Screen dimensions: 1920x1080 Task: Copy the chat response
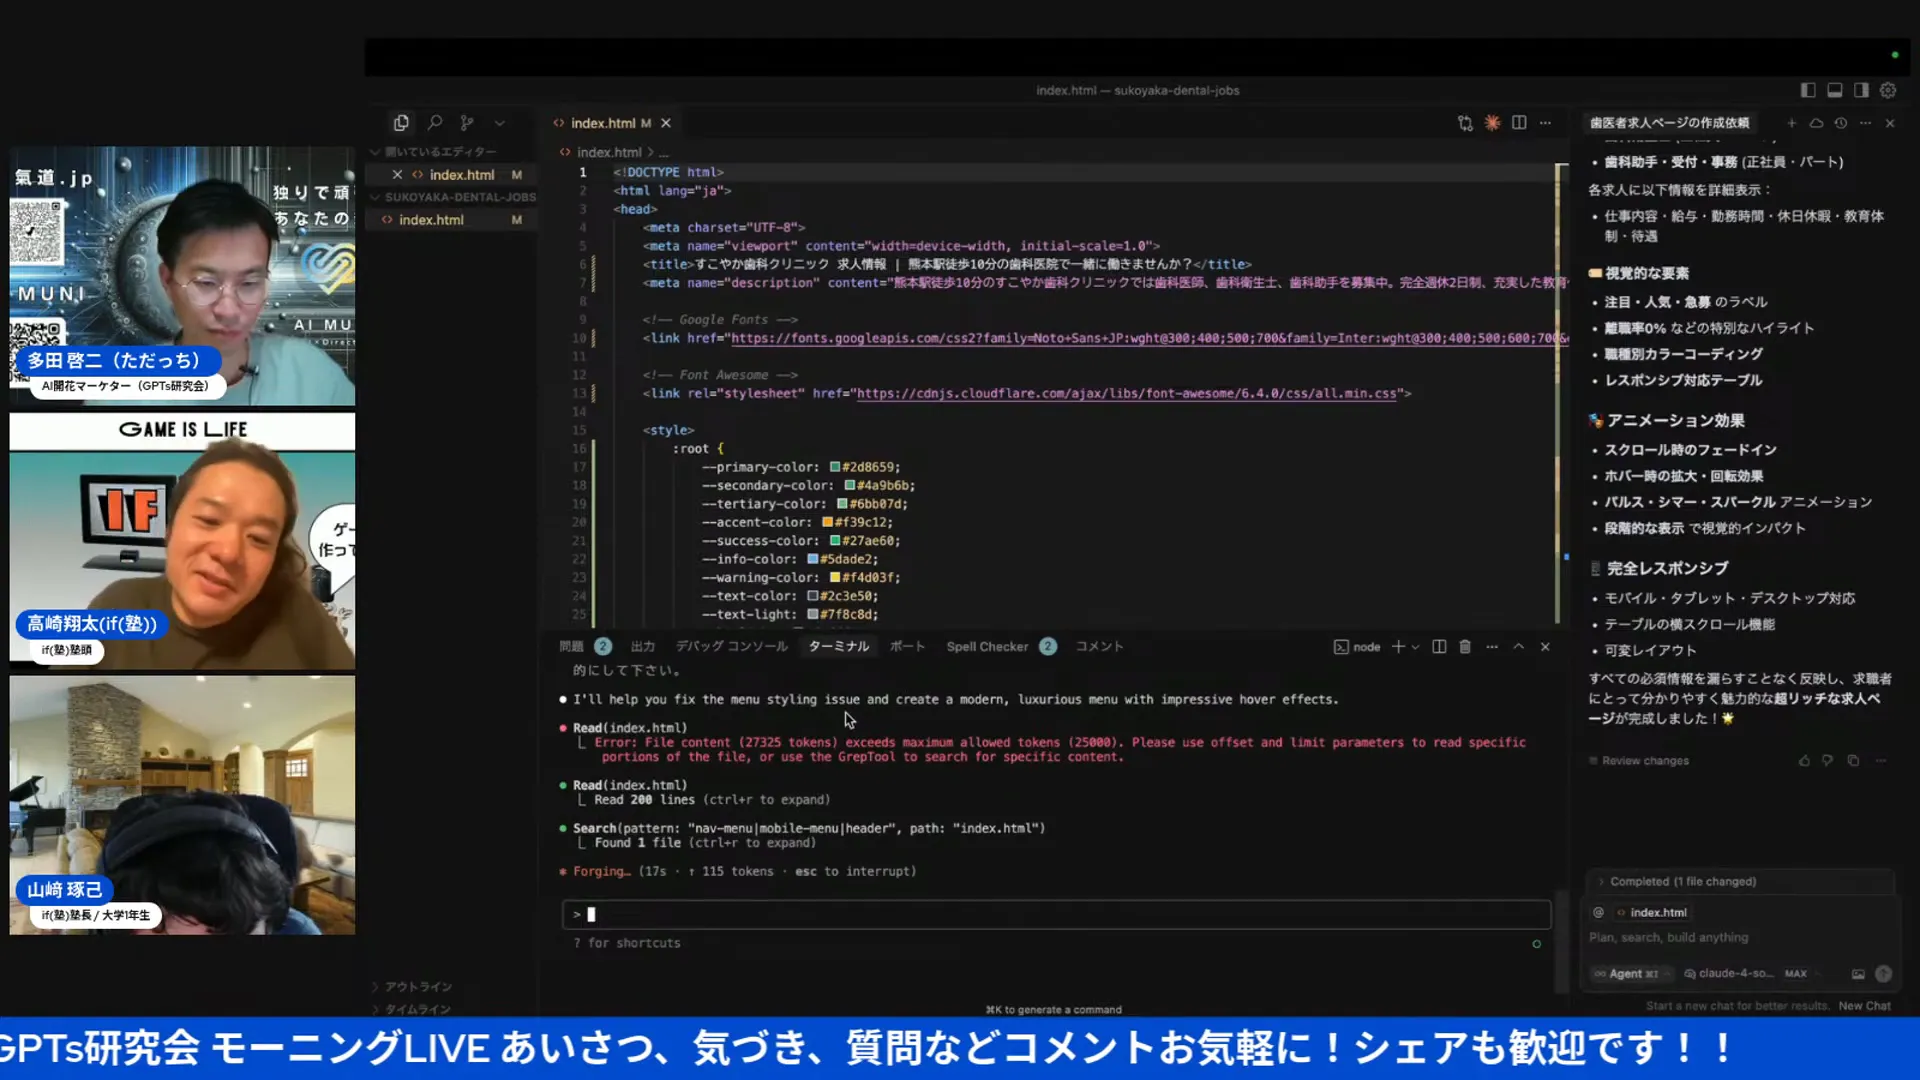click(1853, 761)
